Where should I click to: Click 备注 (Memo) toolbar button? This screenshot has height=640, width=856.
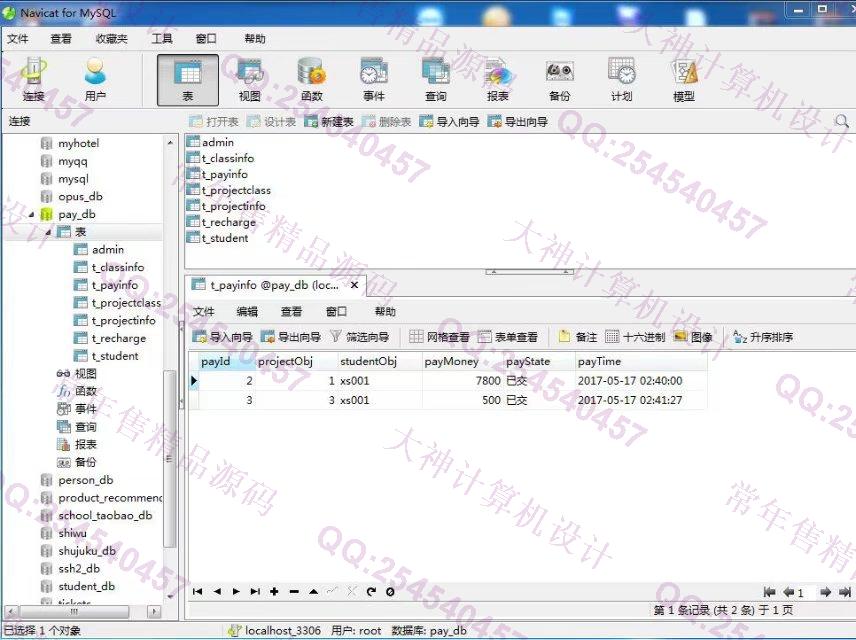(x=578, y=337)
